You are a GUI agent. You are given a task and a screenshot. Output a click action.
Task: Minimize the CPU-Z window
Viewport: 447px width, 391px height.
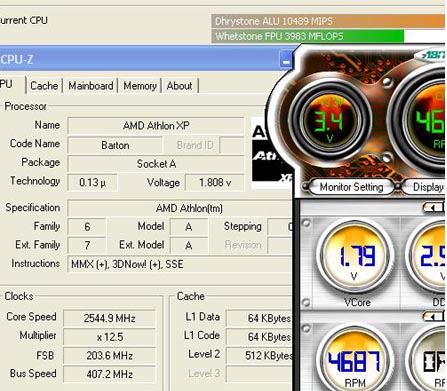[286, 60]
